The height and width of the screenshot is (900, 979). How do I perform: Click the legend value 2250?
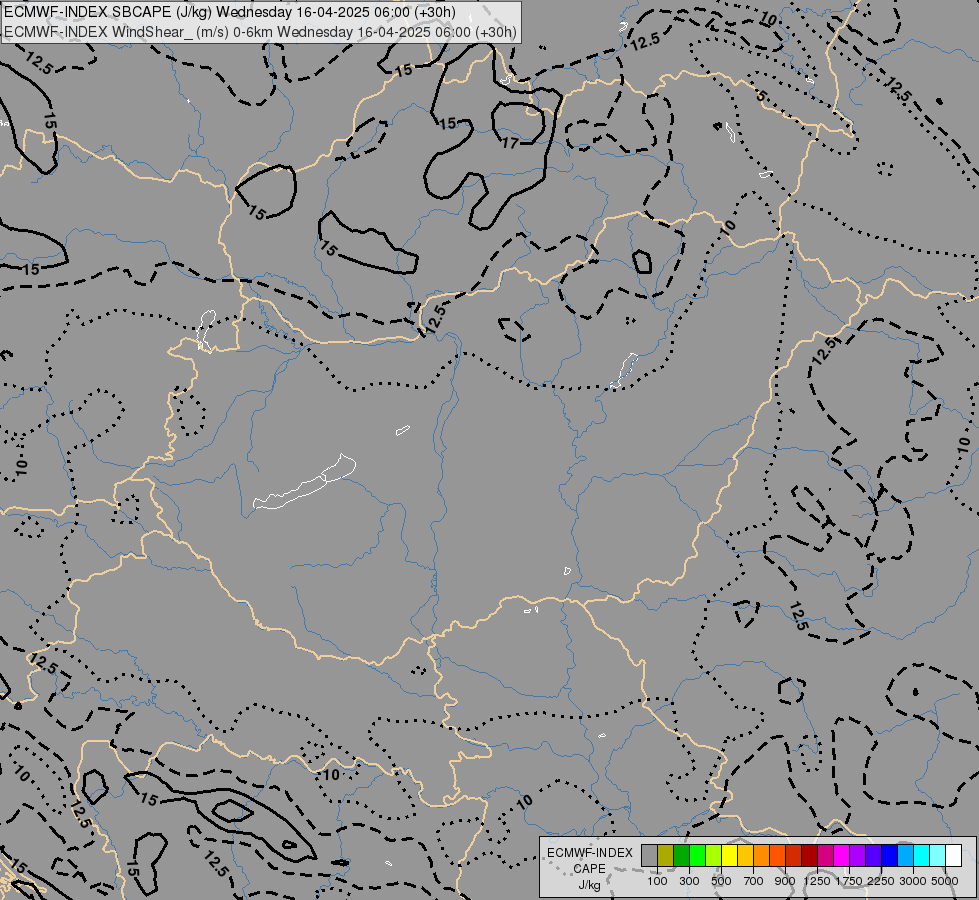click(x=881, y=881)
